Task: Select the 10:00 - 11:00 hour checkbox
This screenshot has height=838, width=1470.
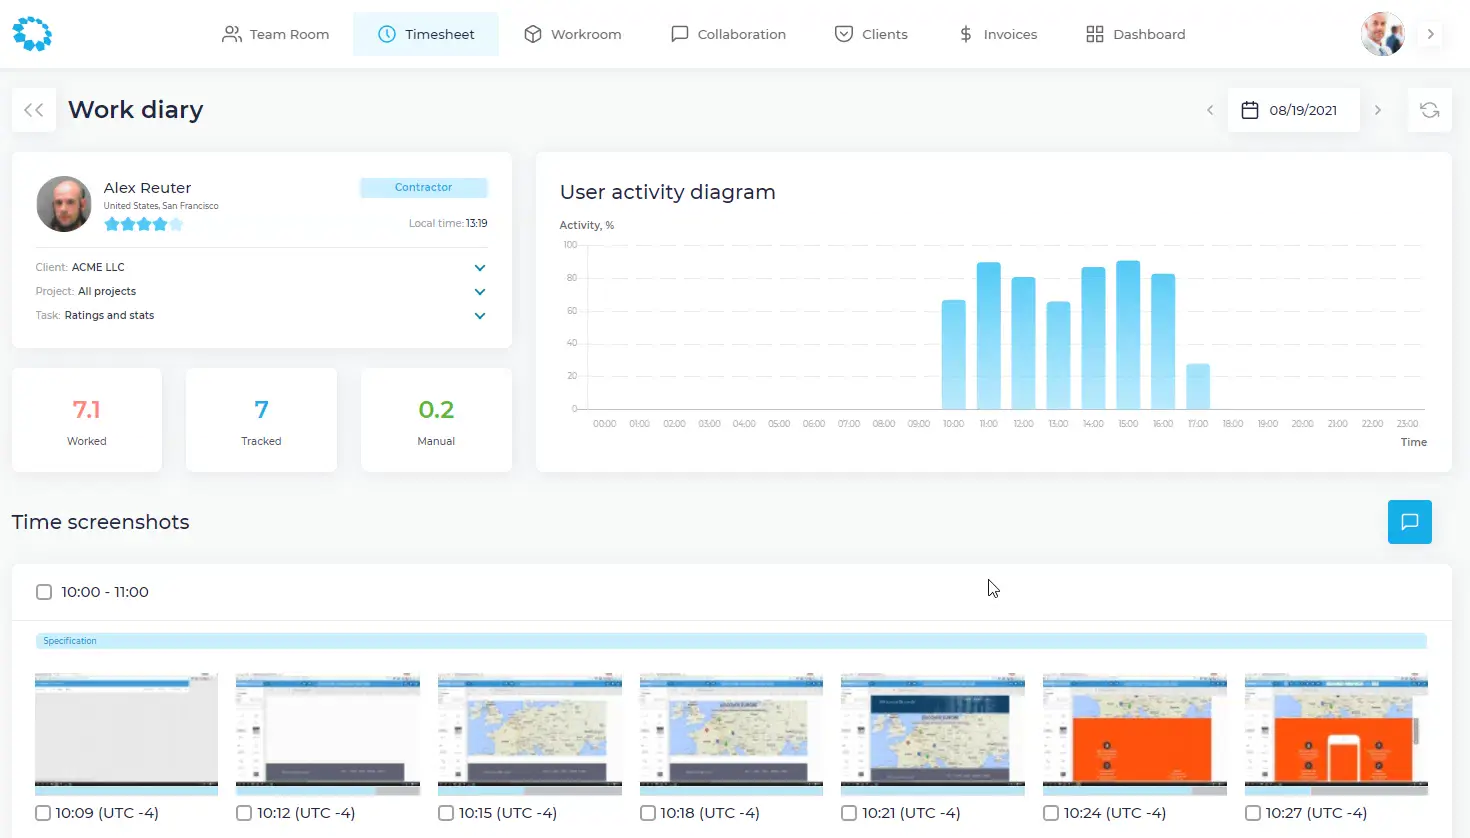Action: [44, 592]
